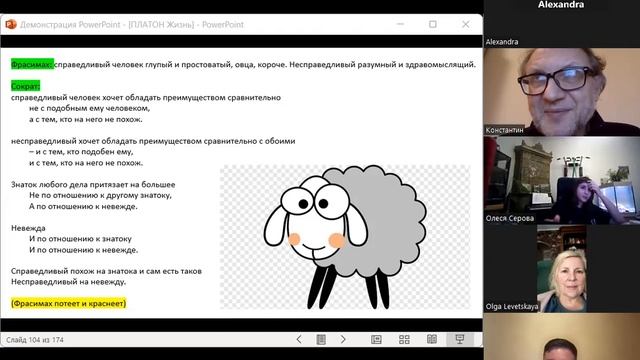Open Reading View book icon

[x=432, y=339]
